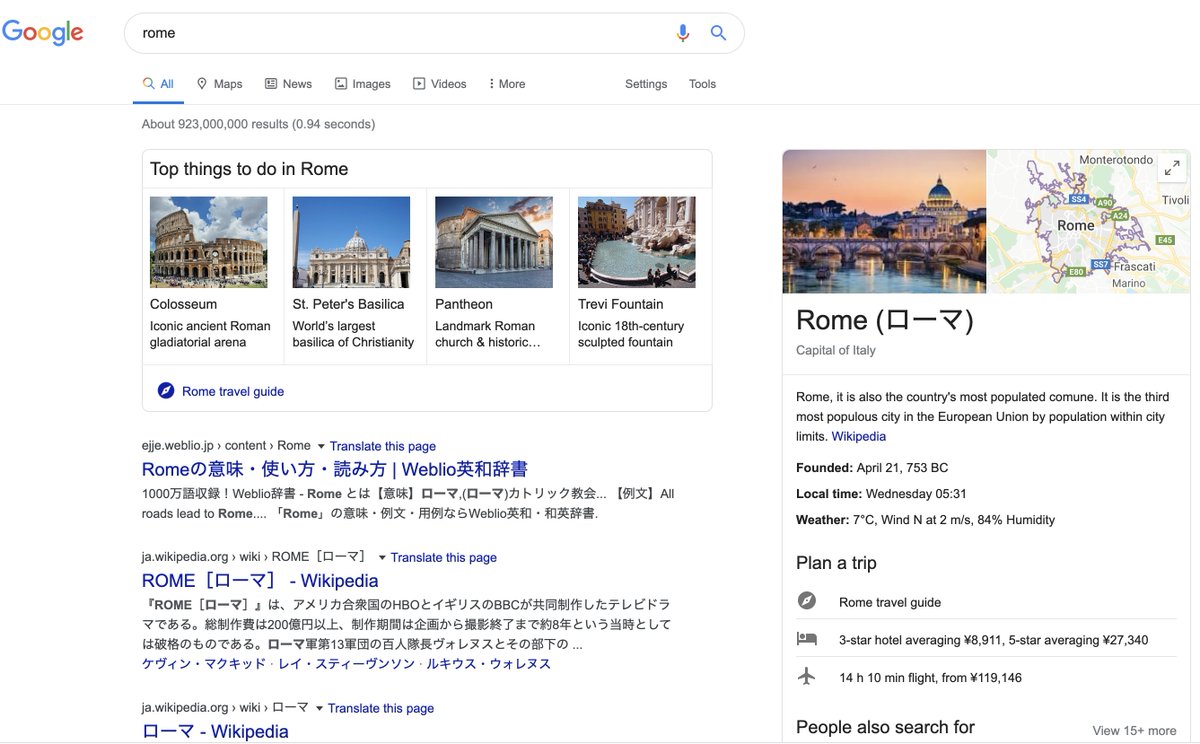Switch to the Videos tab
This screenshot has width=1200, height=744.
pos(440,84)
